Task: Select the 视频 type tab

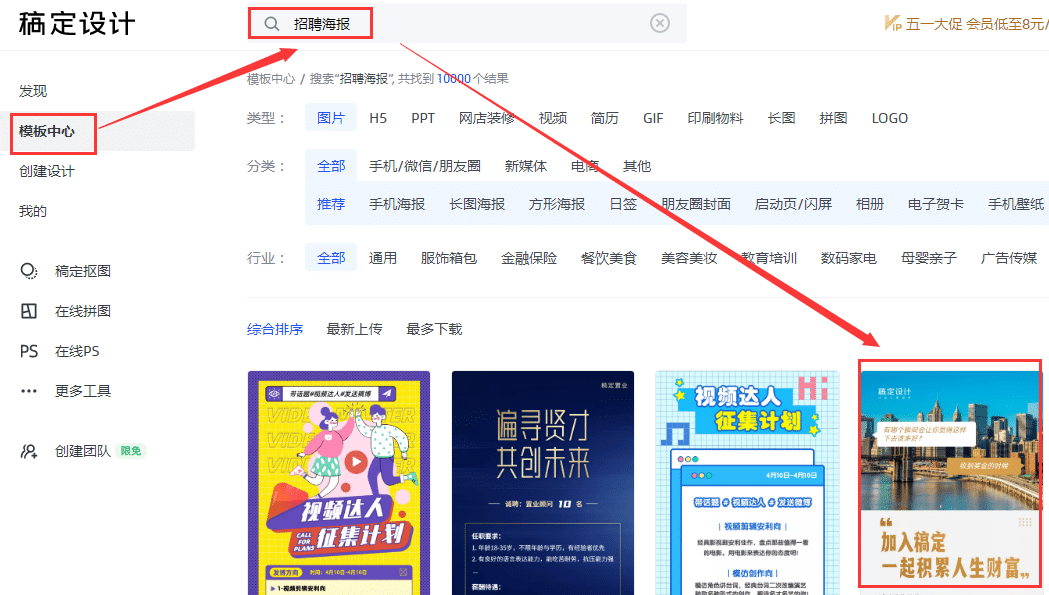Action: pyautogui.click(x=553, y=118)
